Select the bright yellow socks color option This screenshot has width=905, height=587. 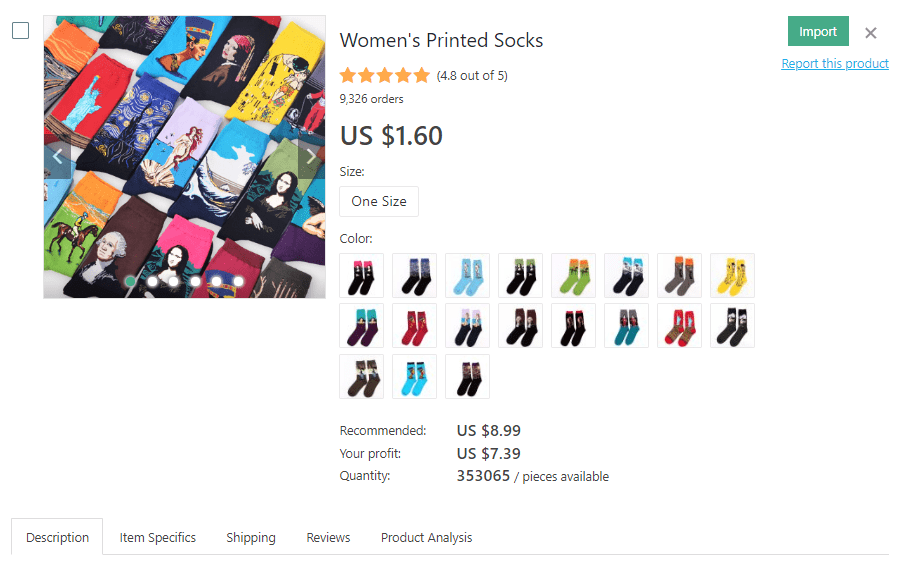[733, 275]
